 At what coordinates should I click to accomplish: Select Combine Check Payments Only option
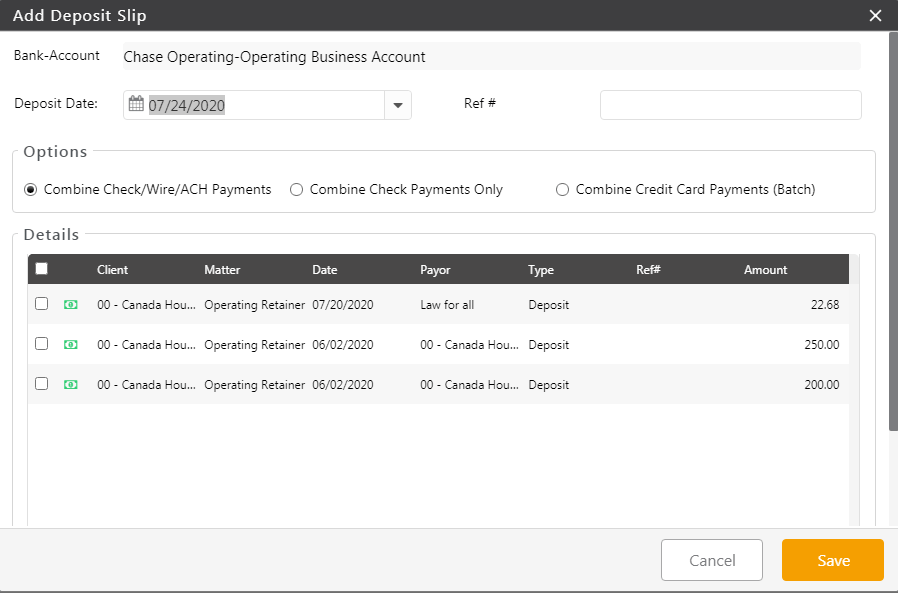[x=296, y=189]
